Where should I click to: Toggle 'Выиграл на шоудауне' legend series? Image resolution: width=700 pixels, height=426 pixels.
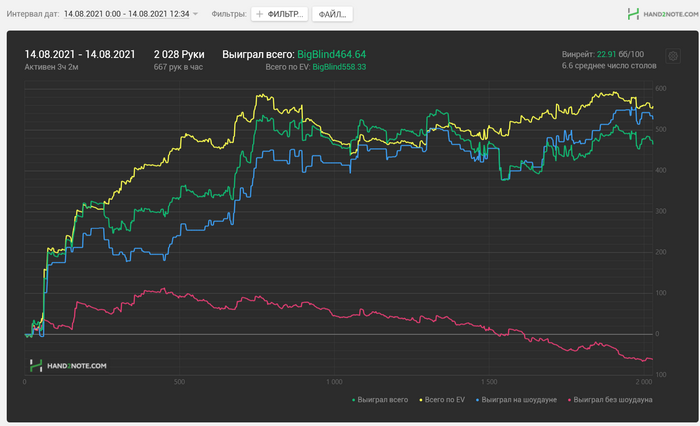click(517, 400)
